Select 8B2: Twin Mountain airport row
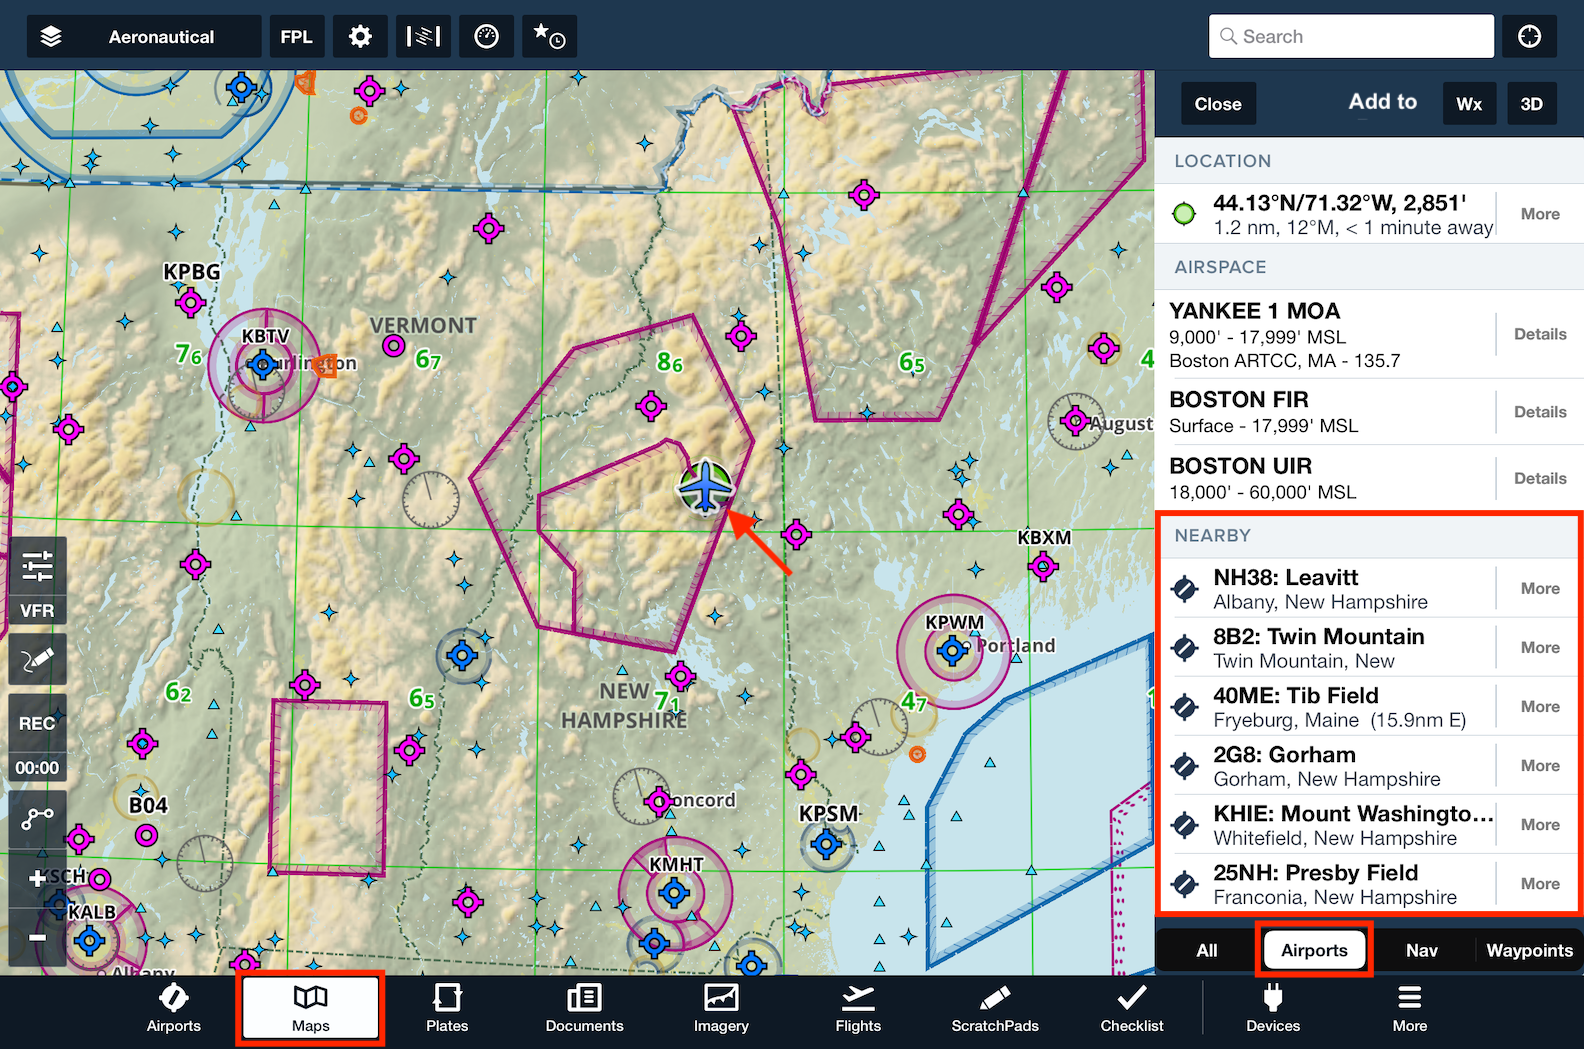Screen dimensions: 1584x1049 point(1328,648)
